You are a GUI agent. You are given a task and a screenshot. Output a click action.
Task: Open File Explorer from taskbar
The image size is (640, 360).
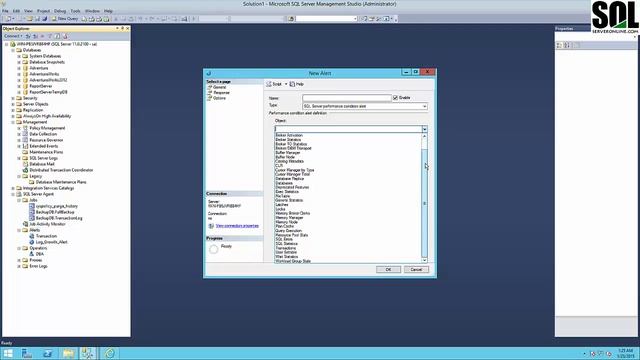[x=68, y=353]
